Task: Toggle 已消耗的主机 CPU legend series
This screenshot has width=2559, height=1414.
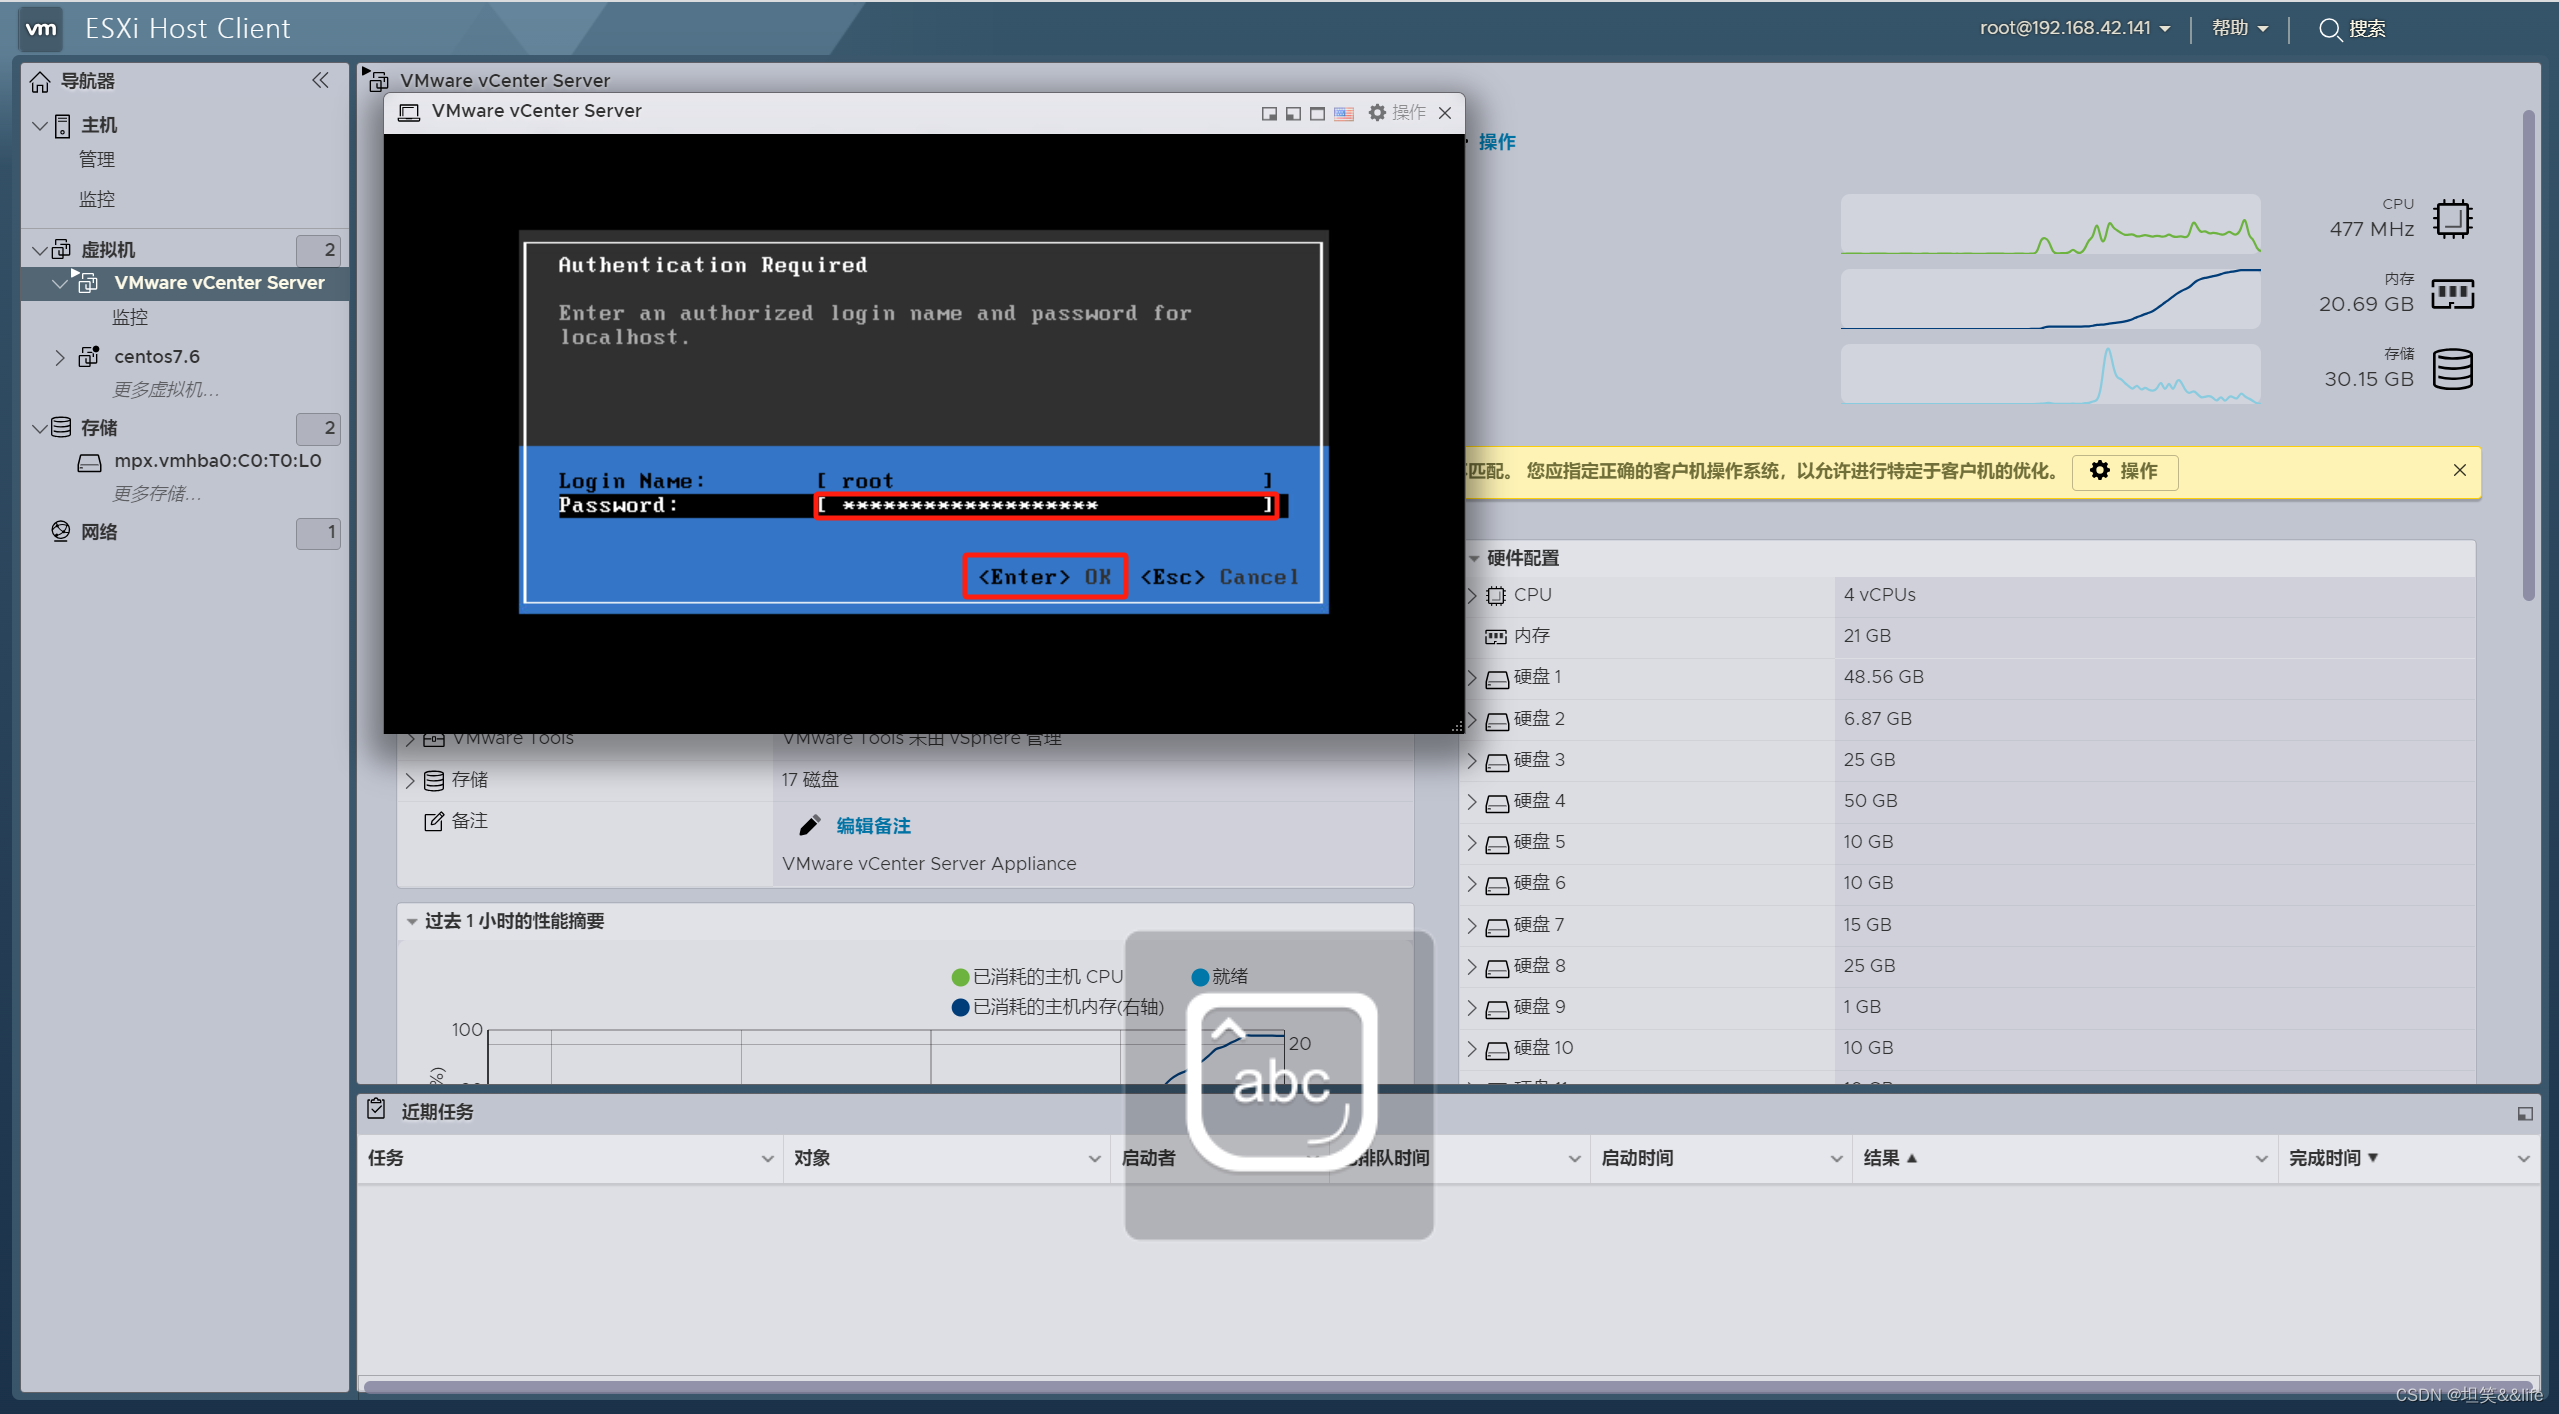Action: point(1038,977)
